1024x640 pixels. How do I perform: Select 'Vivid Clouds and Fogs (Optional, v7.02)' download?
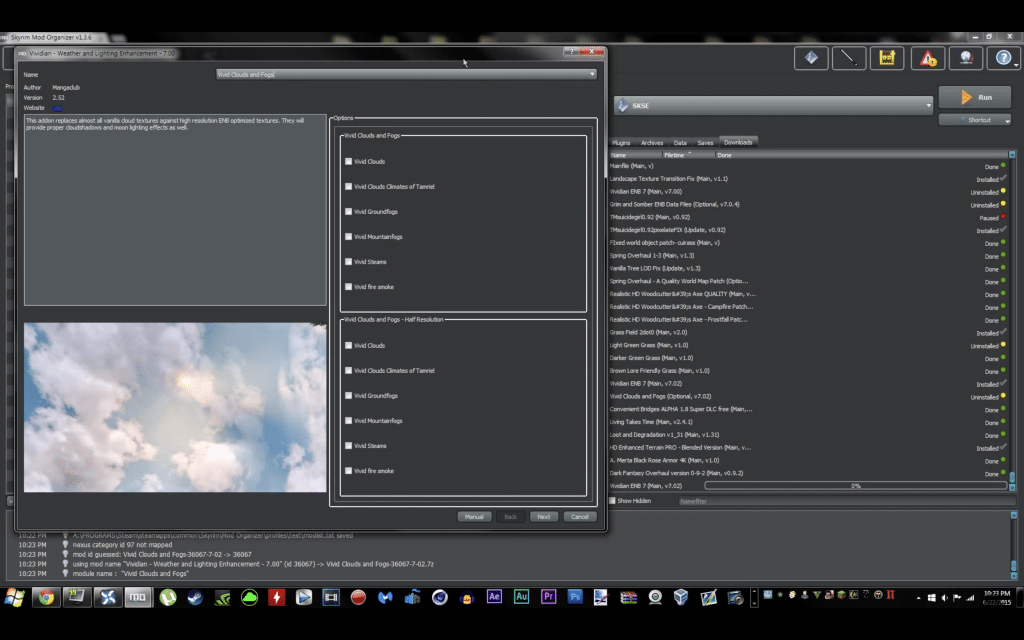[x=808, y=396]
